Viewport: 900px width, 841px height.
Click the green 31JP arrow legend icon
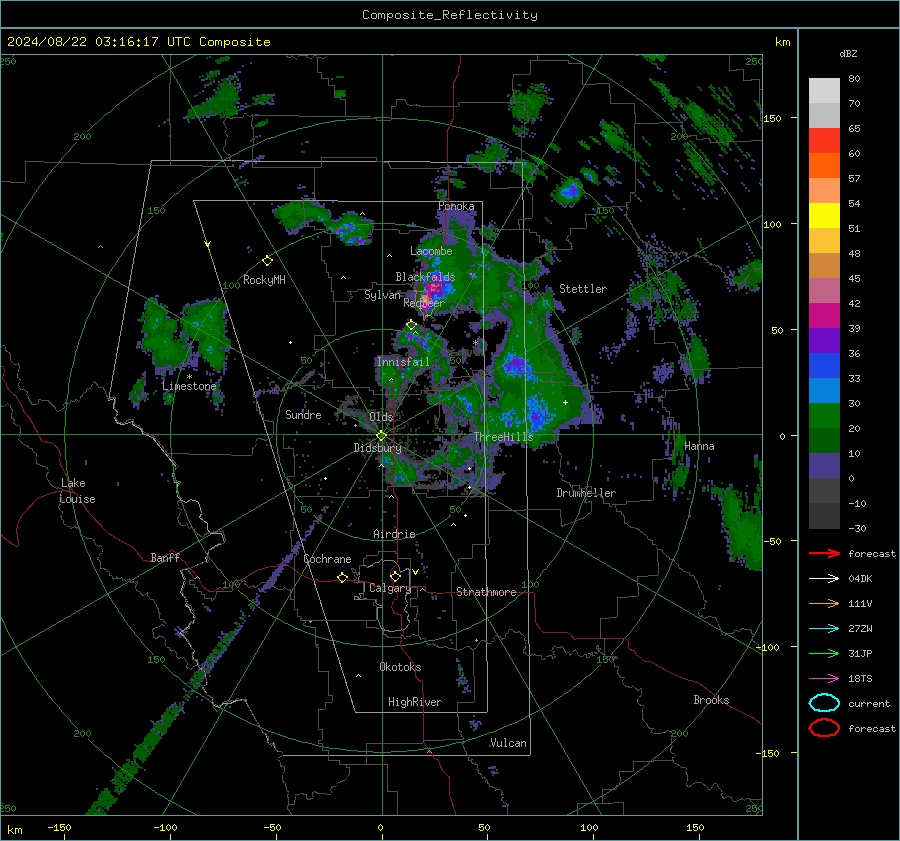pyautogui.click(x=824, y=653)
